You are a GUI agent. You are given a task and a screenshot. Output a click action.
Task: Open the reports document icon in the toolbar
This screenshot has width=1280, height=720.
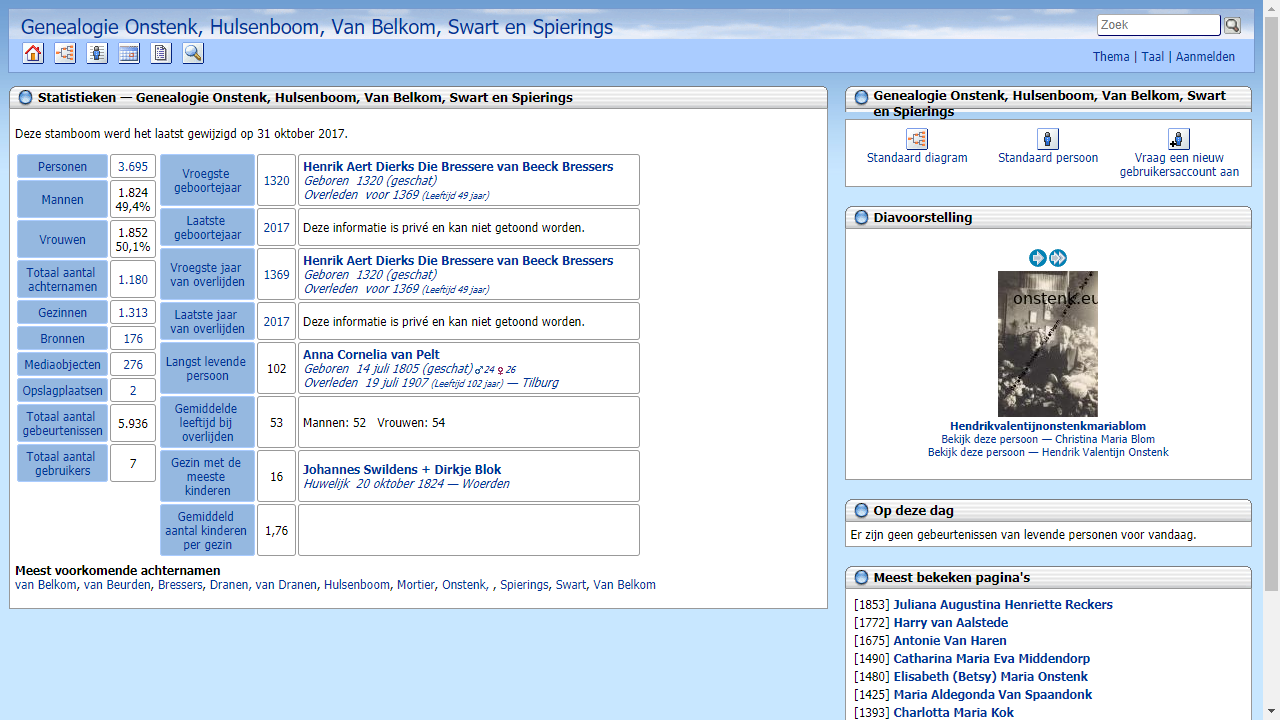point(161,54)
